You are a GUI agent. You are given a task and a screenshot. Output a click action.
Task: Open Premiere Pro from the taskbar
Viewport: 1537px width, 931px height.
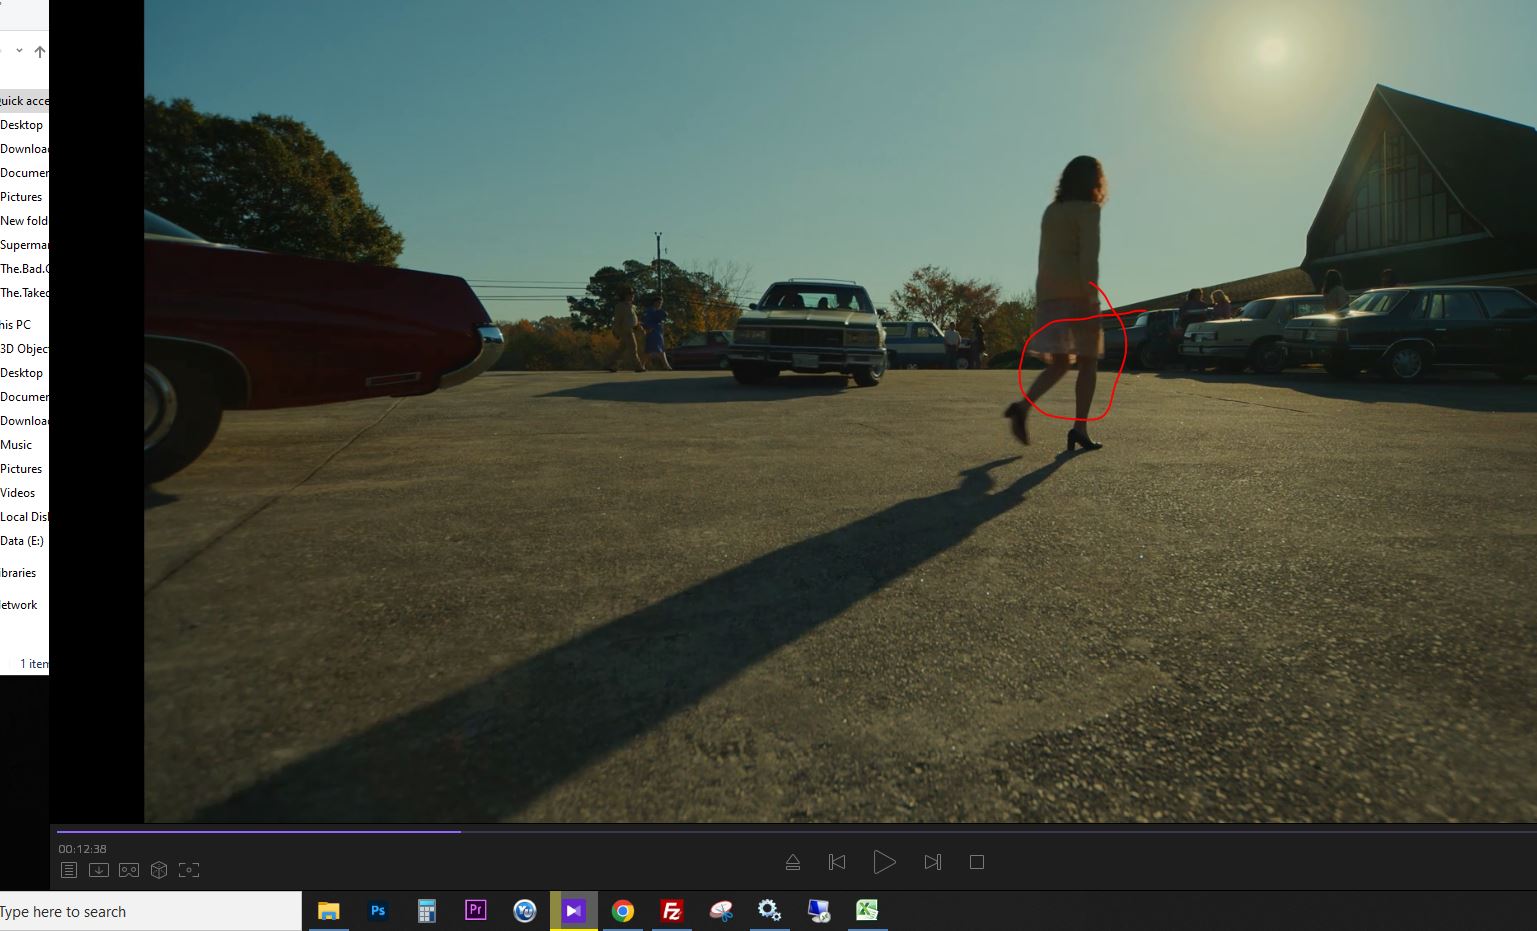(475, 910)
